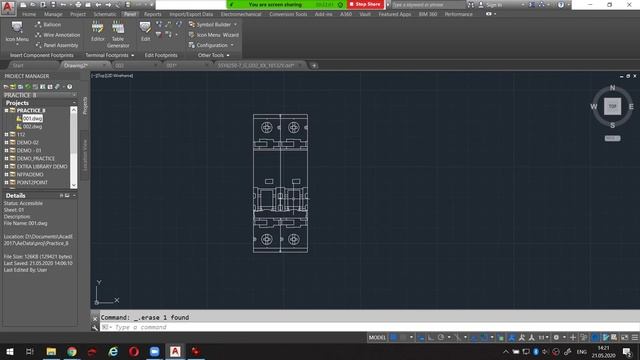Image resolution: width=640 pixels, height=360 pixels.
Task: Expand the 112 project node
Action: [7, 134]
